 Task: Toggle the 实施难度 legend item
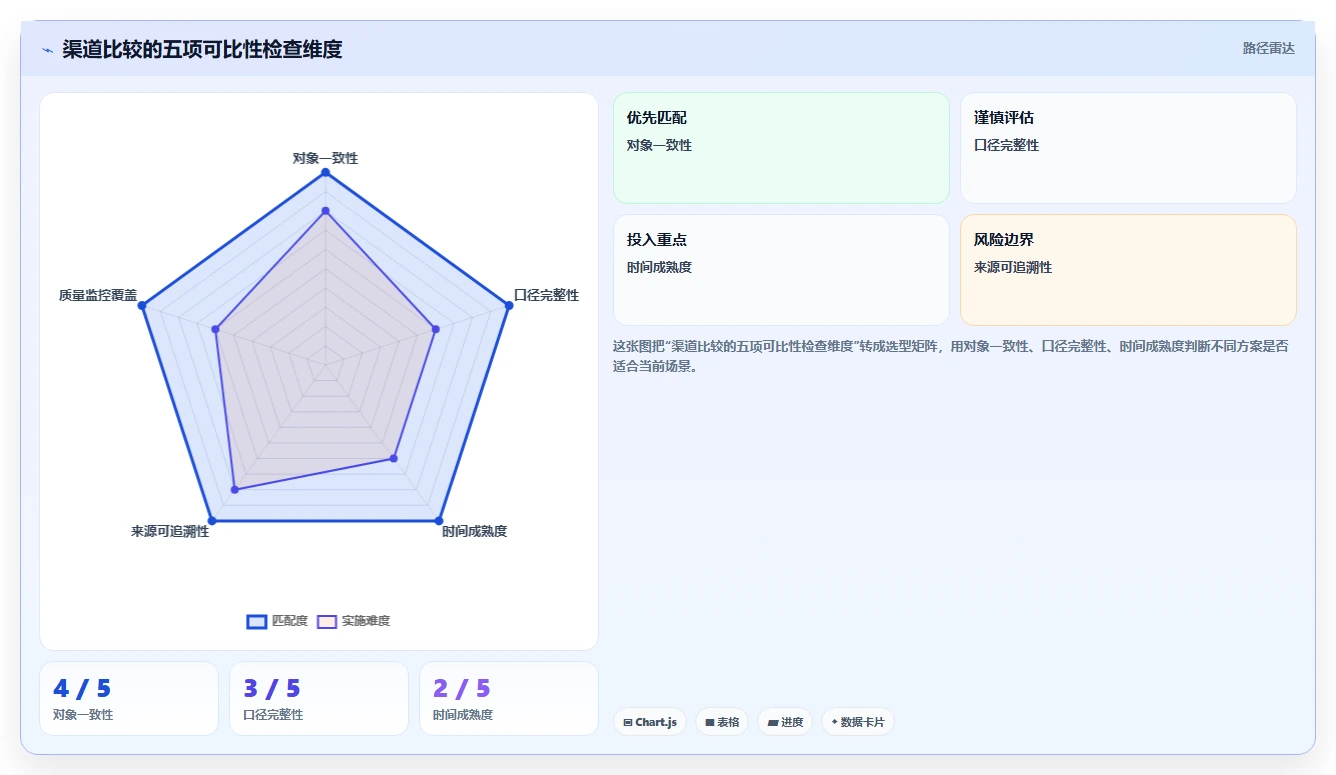(354, 621)
